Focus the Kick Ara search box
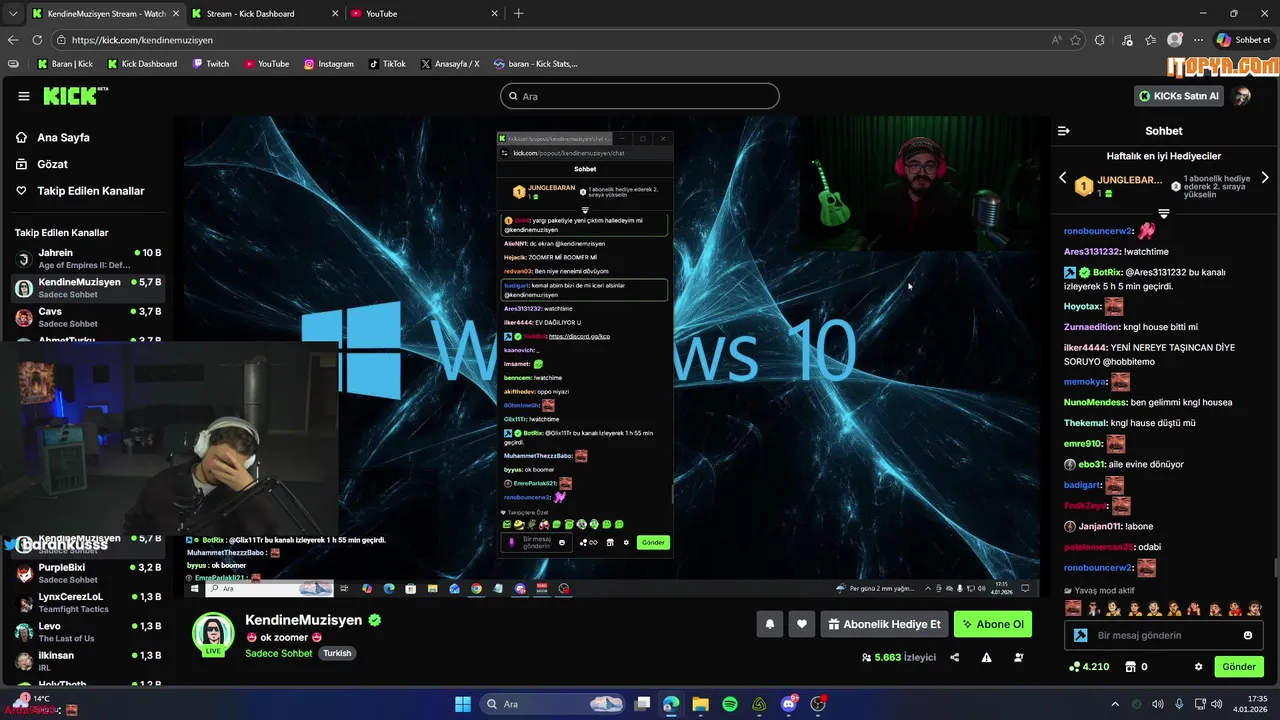The image size is (1280, 720). [640, 96]
